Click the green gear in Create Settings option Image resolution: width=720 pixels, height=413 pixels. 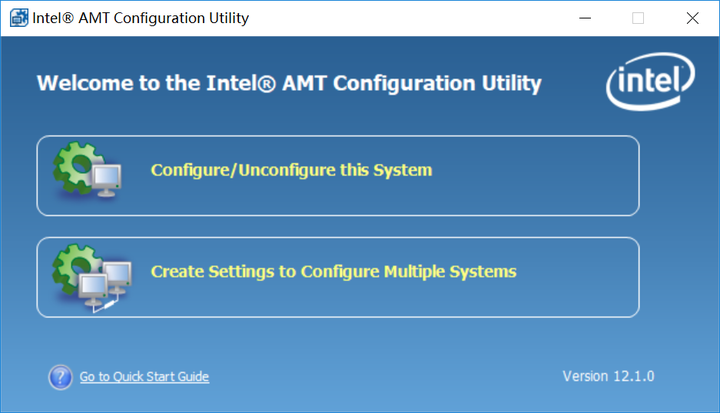point(75,265)
